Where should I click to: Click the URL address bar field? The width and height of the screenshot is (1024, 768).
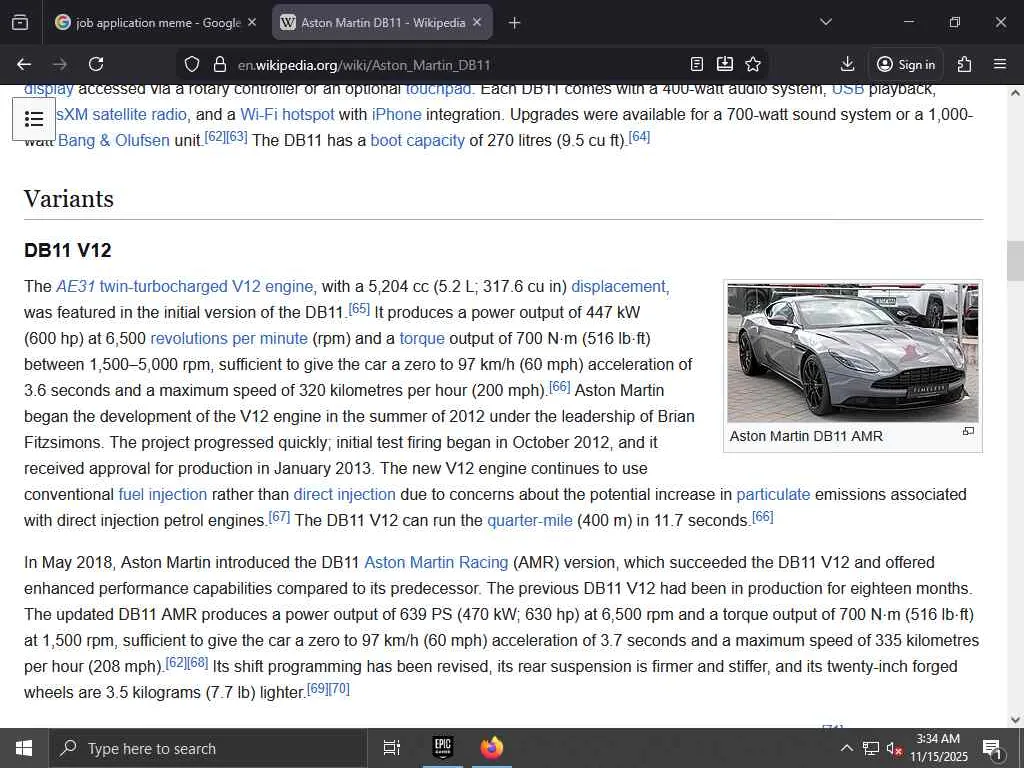[457, 65]
